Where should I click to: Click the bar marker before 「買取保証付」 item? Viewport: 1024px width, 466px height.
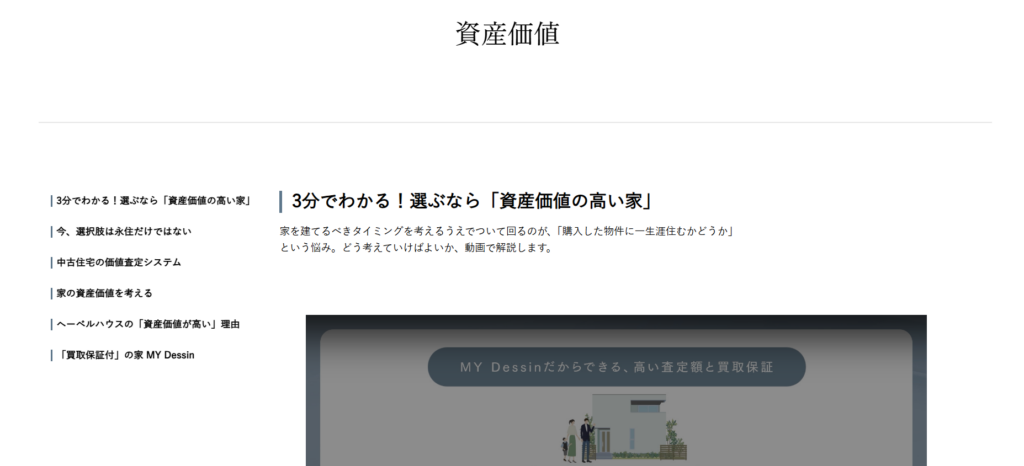pos(51,356)
